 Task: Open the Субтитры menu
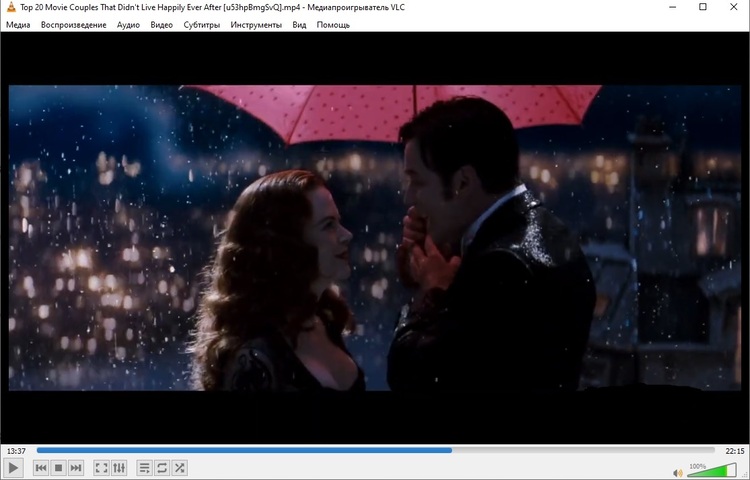click(201, 25)
